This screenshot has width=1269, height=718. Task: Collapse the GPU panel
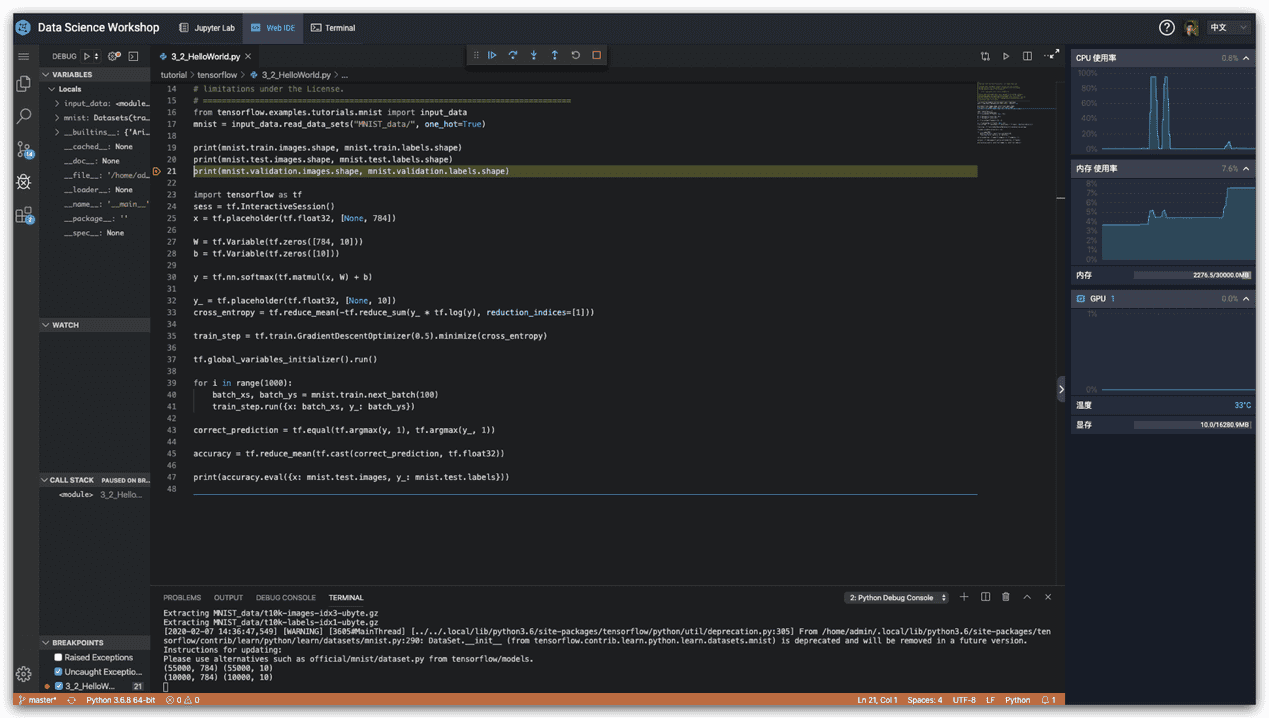1246,299
